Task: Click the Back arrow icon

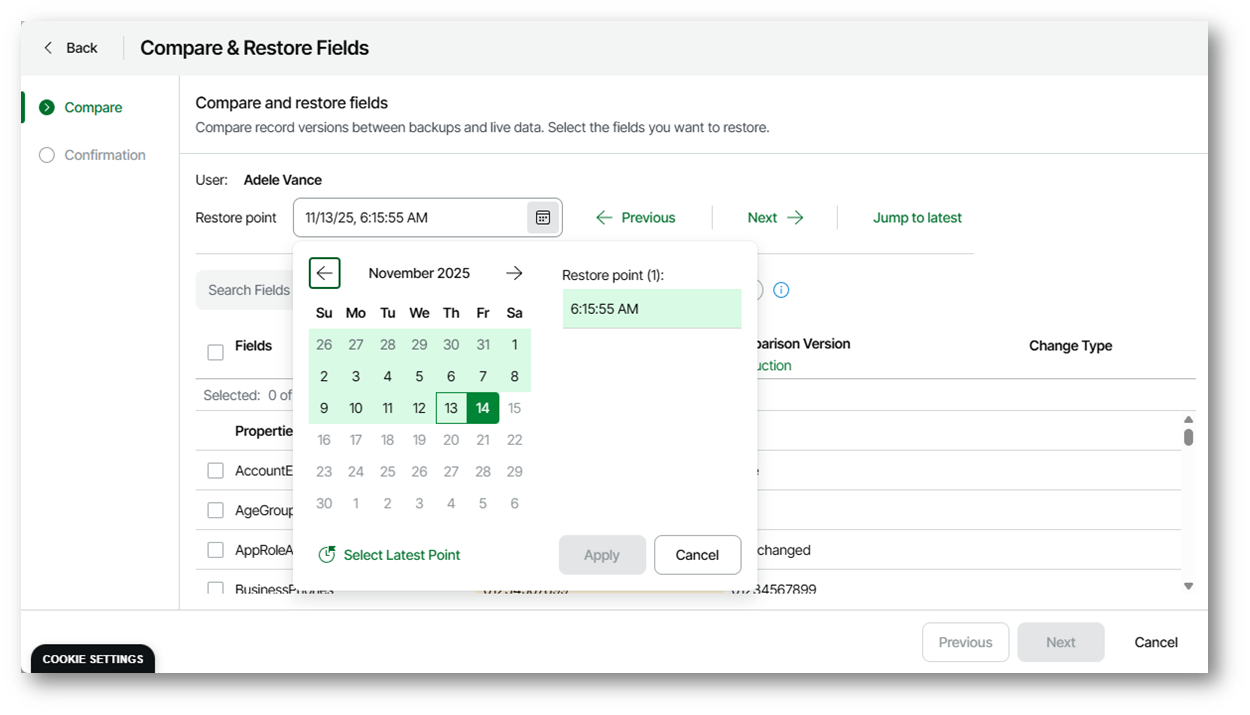Action: [x=48, y=48]
